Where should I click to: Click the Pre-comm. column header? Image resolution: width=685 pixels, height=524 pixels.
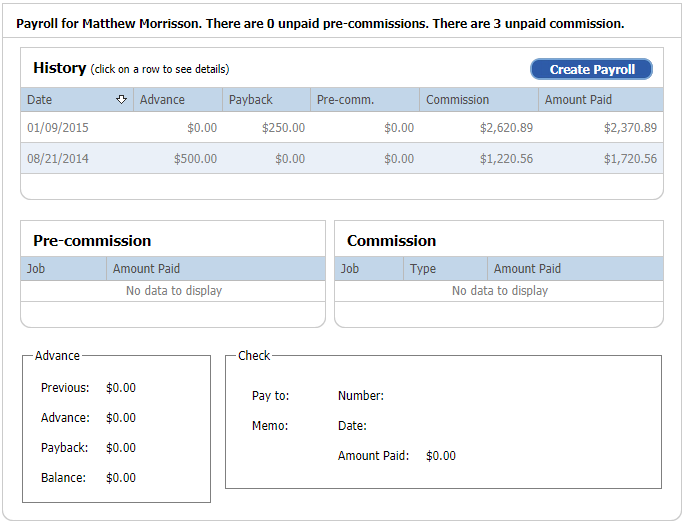coord(365,100)
